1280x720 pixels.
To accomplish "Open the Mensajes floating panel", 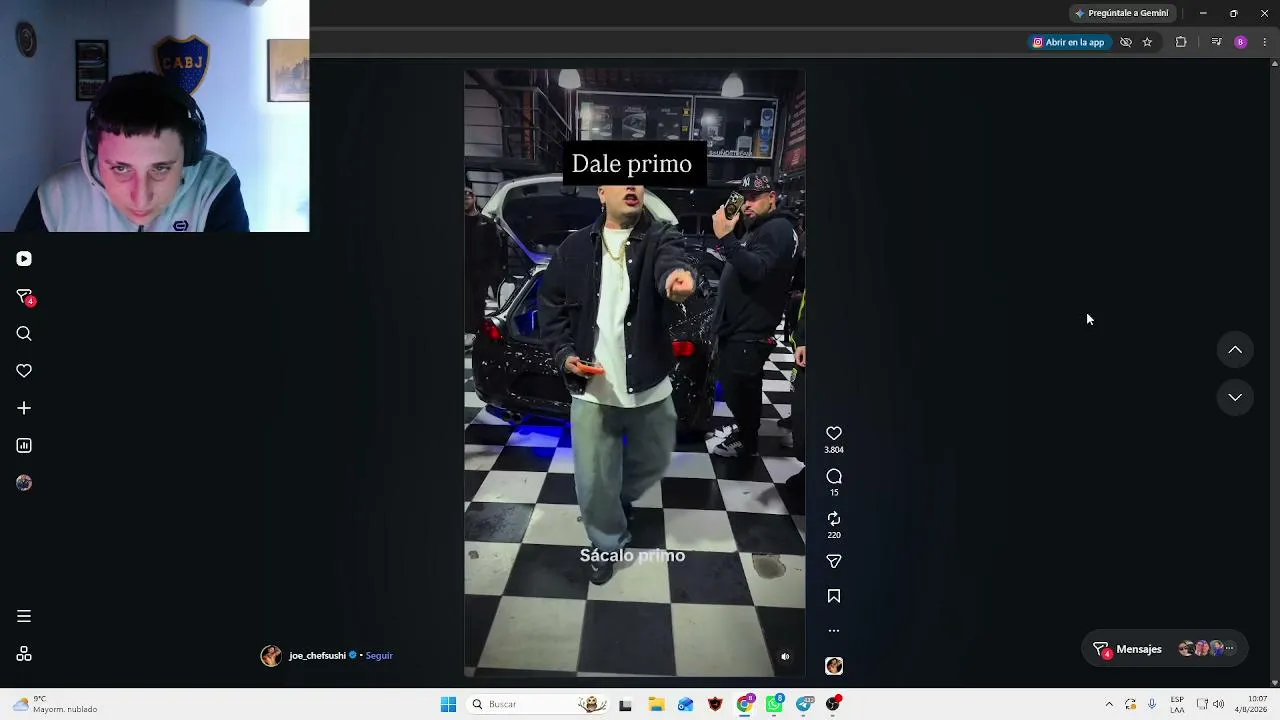I will coord(1166,649).
